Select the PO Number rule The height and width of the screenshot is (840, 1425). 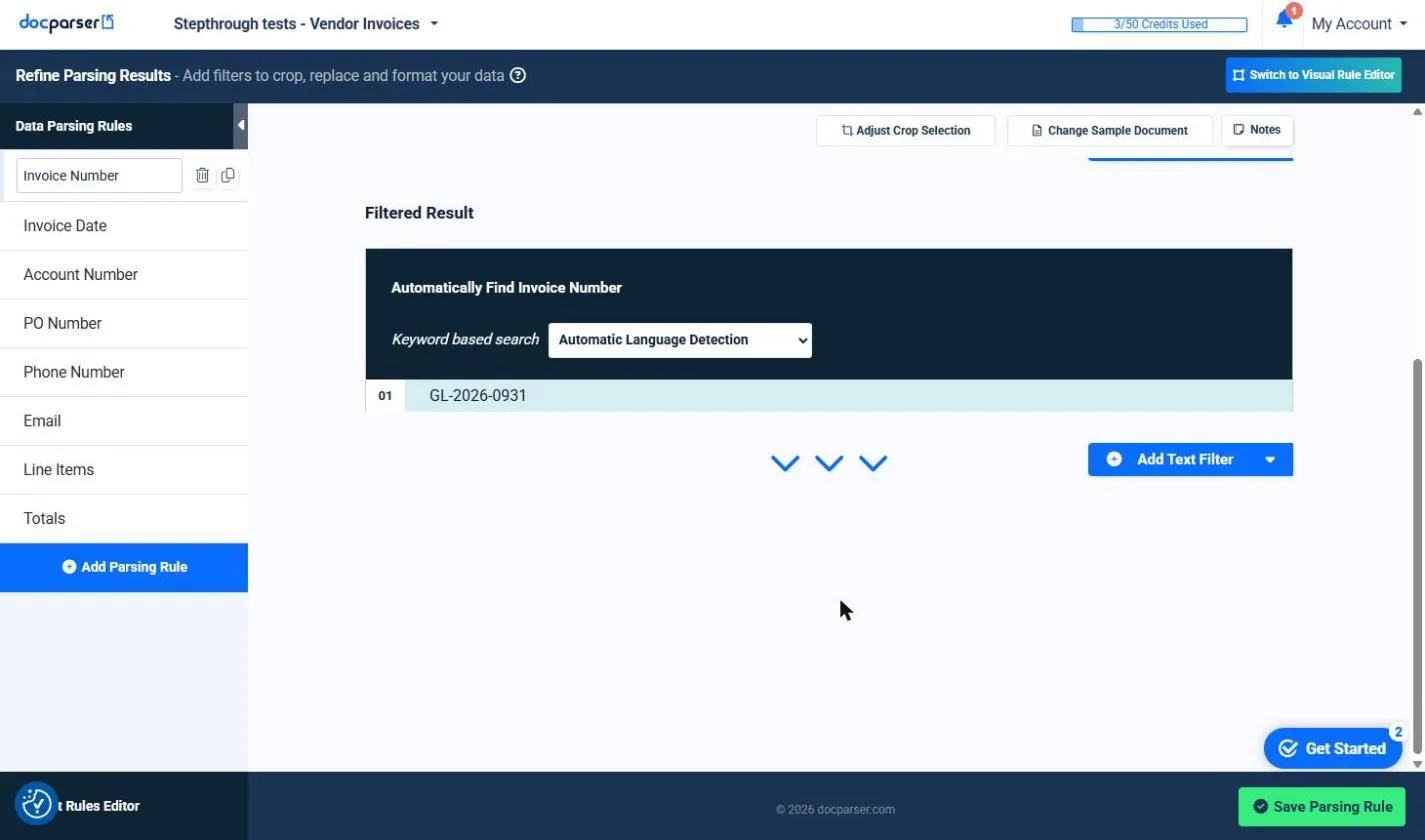point(124,324)
